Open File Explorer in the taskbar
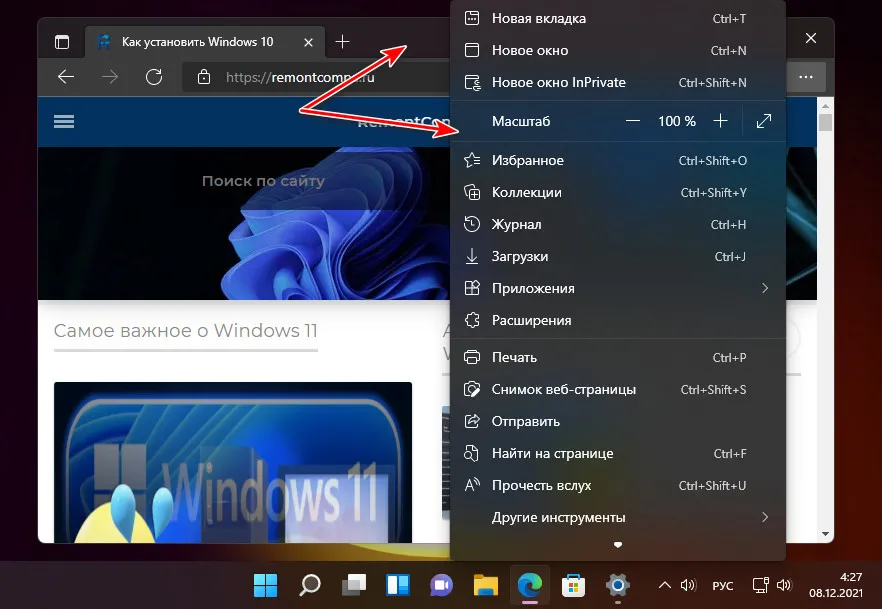 coord(485,584)
